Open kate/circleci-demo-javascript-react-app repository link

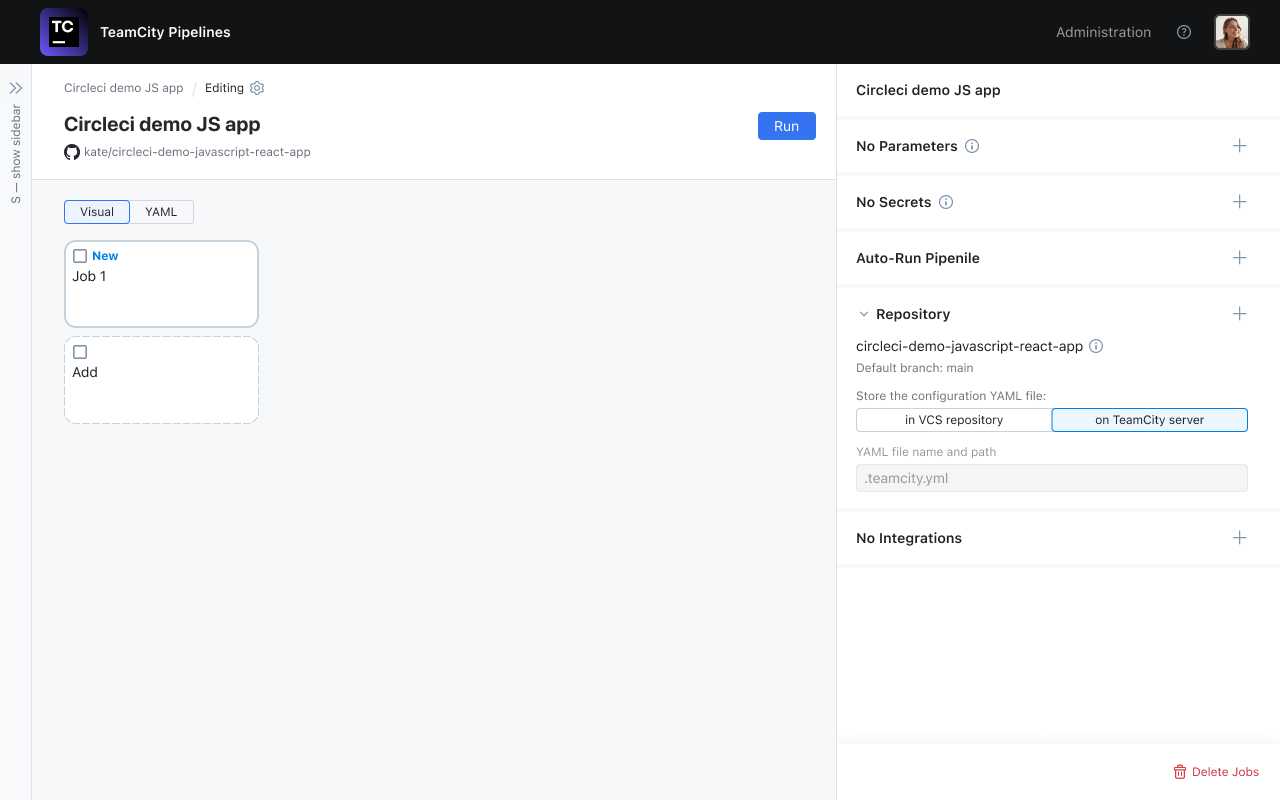(197, 152)
